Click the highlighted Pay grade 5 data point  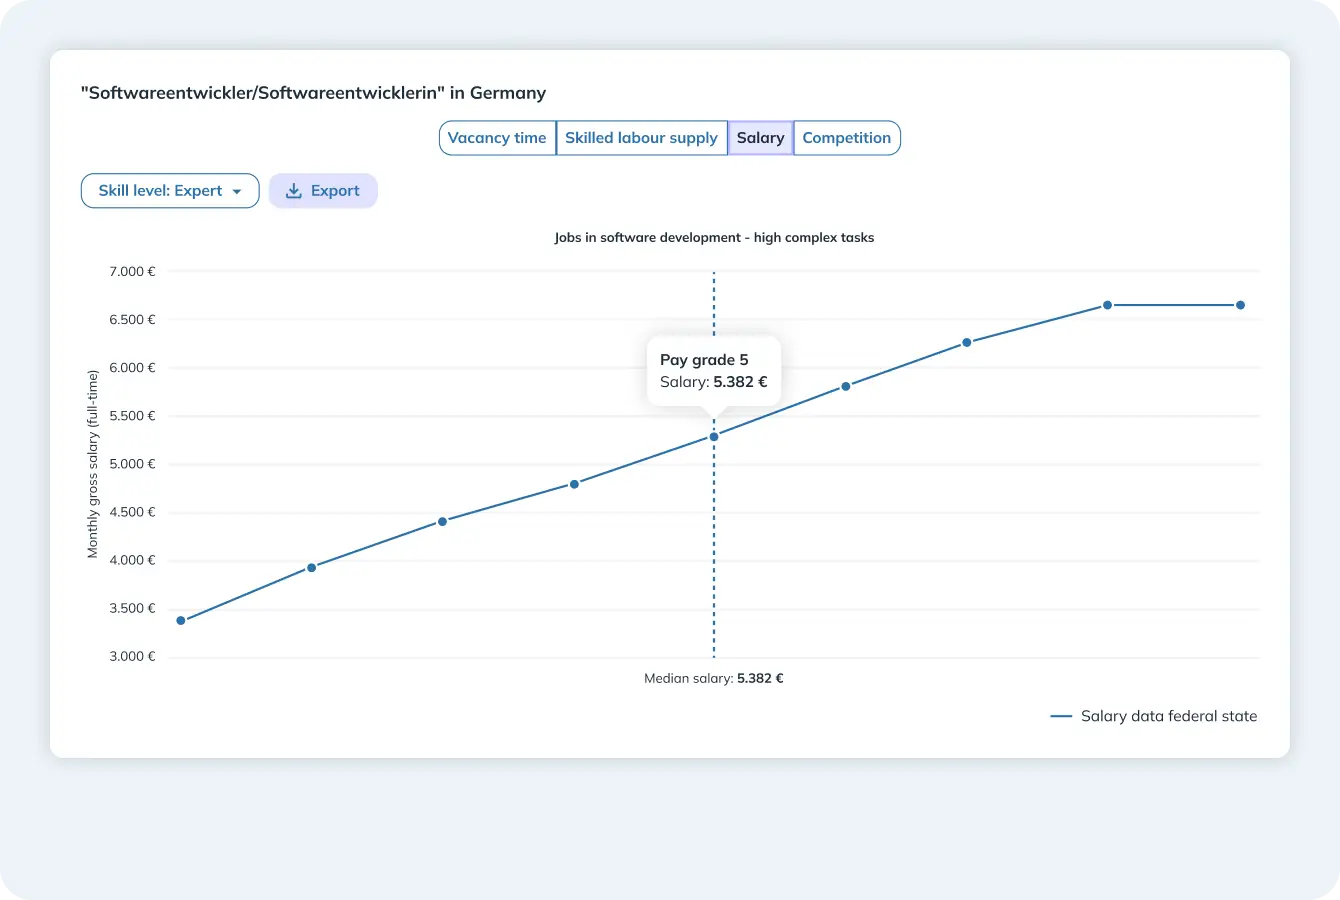tap(714, 437)
